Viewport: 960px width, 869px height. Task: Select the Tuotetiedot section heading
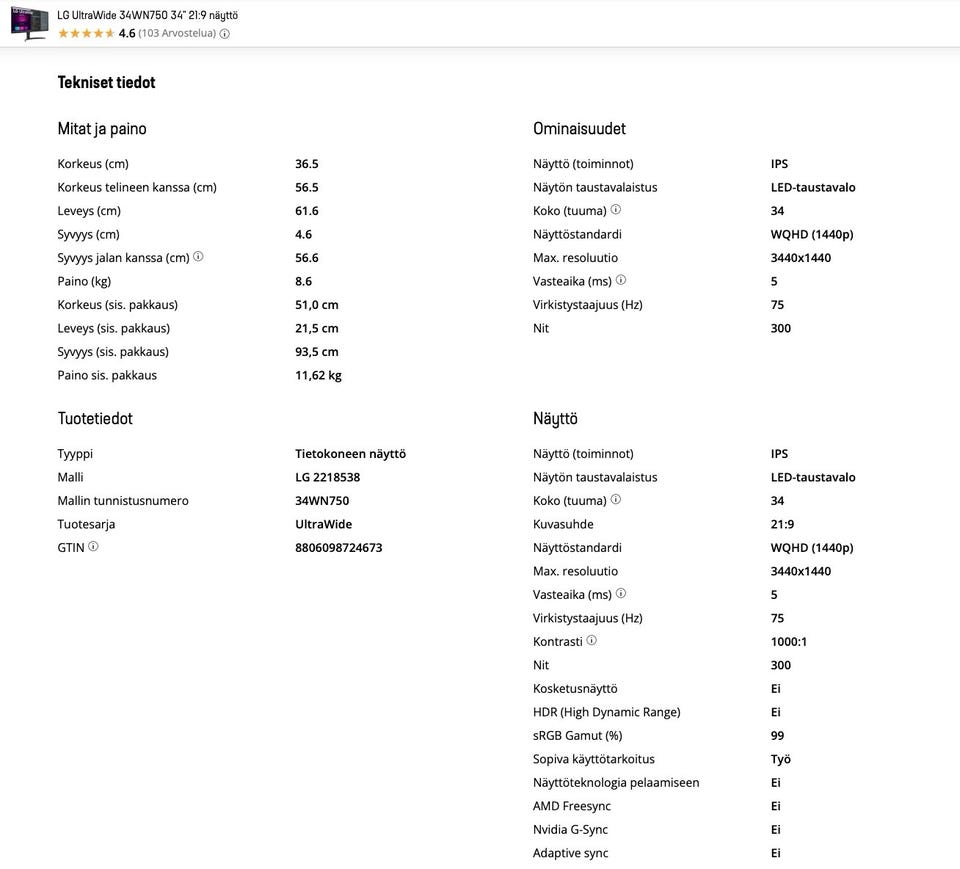[x=95, y=419]
